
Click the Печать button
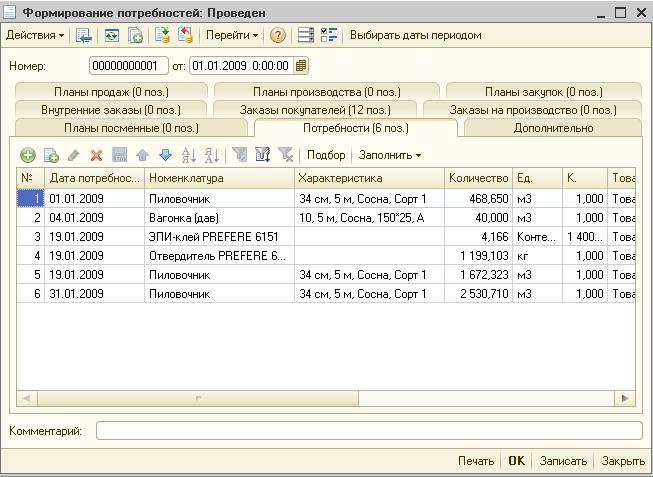coord(476,461)
